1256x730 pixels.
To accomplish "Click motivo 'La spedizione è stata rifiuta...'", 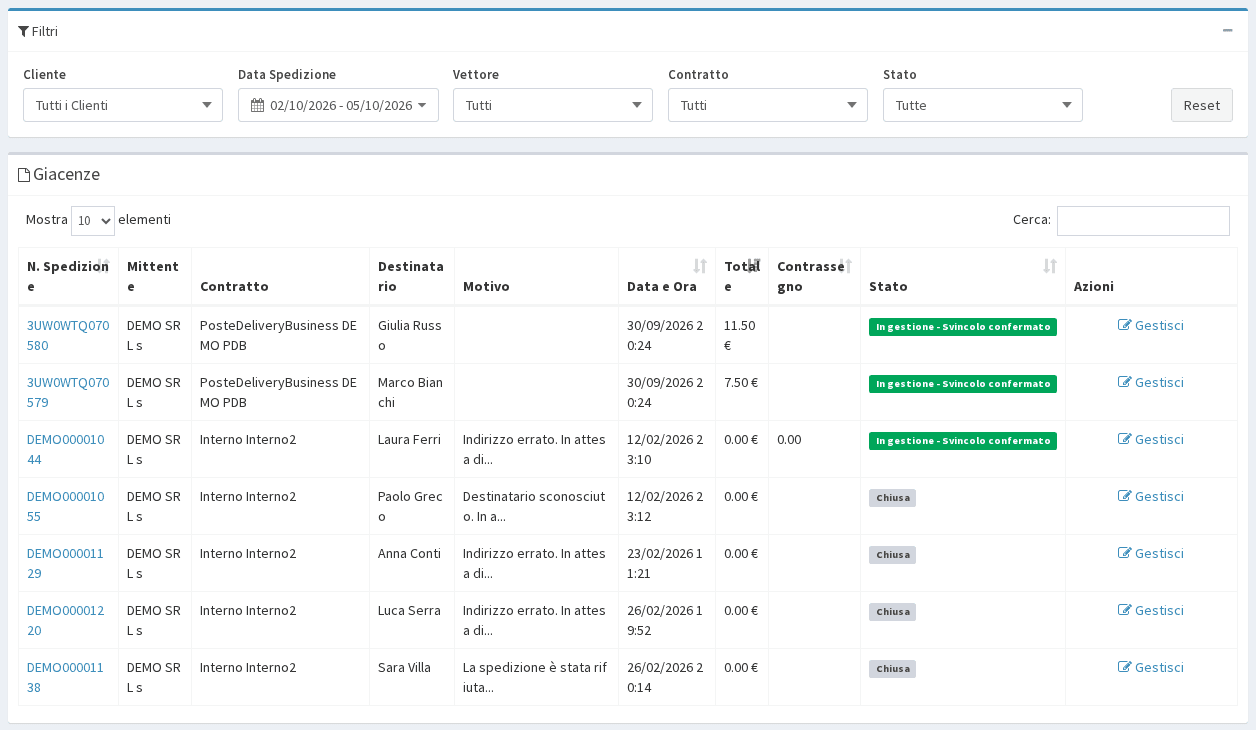I will point(535,677).
